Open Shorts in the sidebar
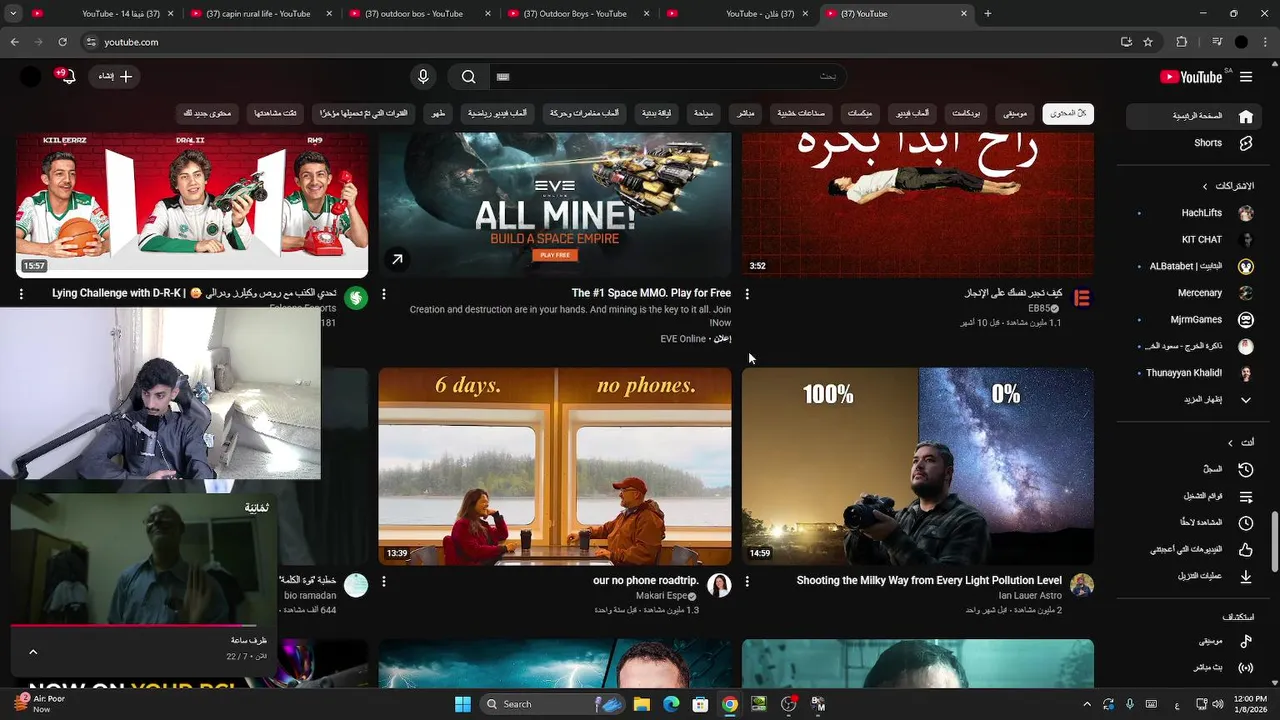The height and width of the screenshot is (720, 1280). [x=1192, y=143]
